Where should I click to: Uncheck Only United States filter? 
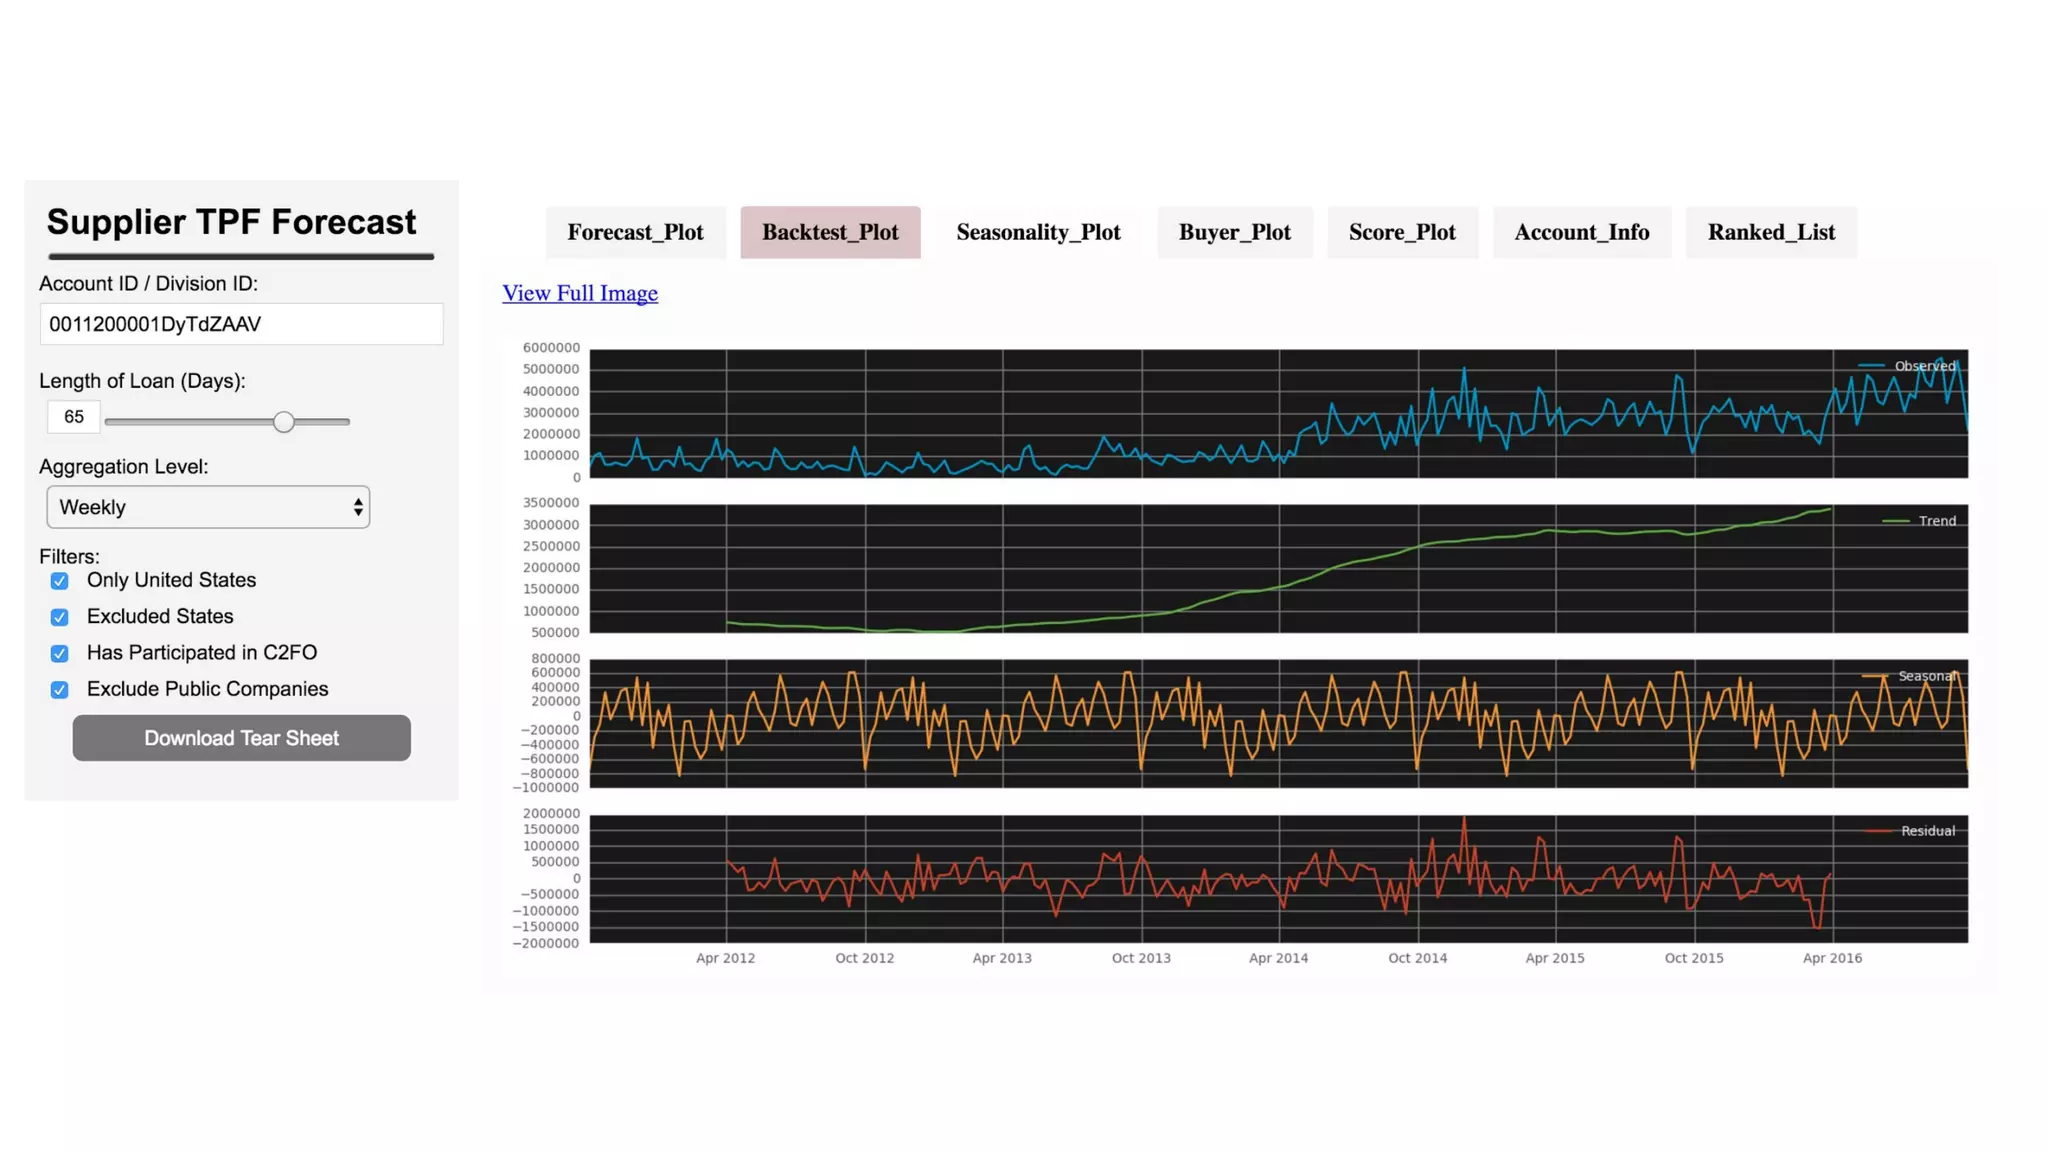[x=60, y=581]
